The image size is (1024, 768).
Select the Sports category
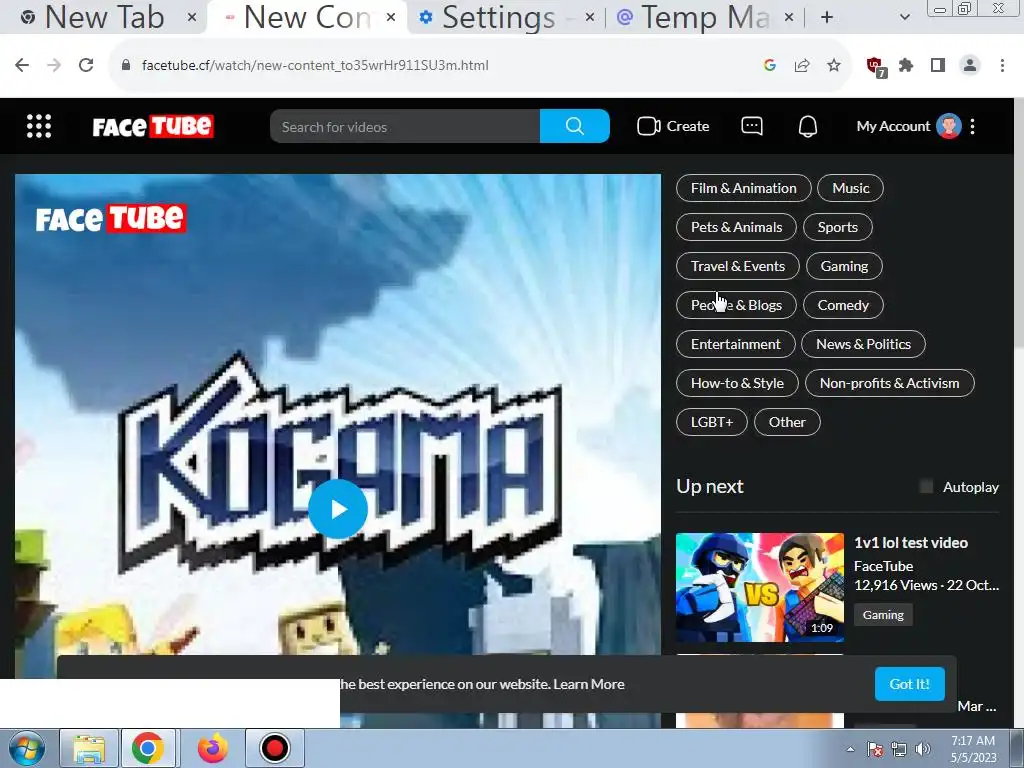838,227
